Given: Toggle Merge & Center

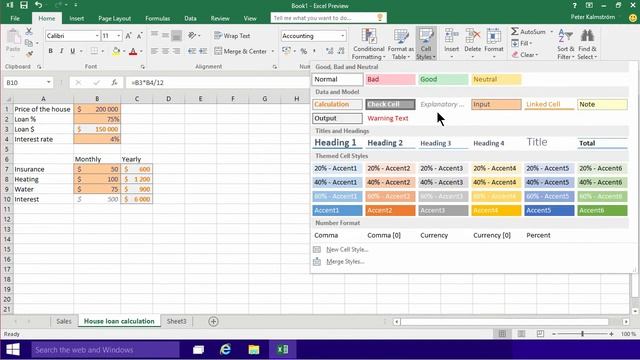Looking at the screenshot, I should pyautogui.click(x=240, y=51).
